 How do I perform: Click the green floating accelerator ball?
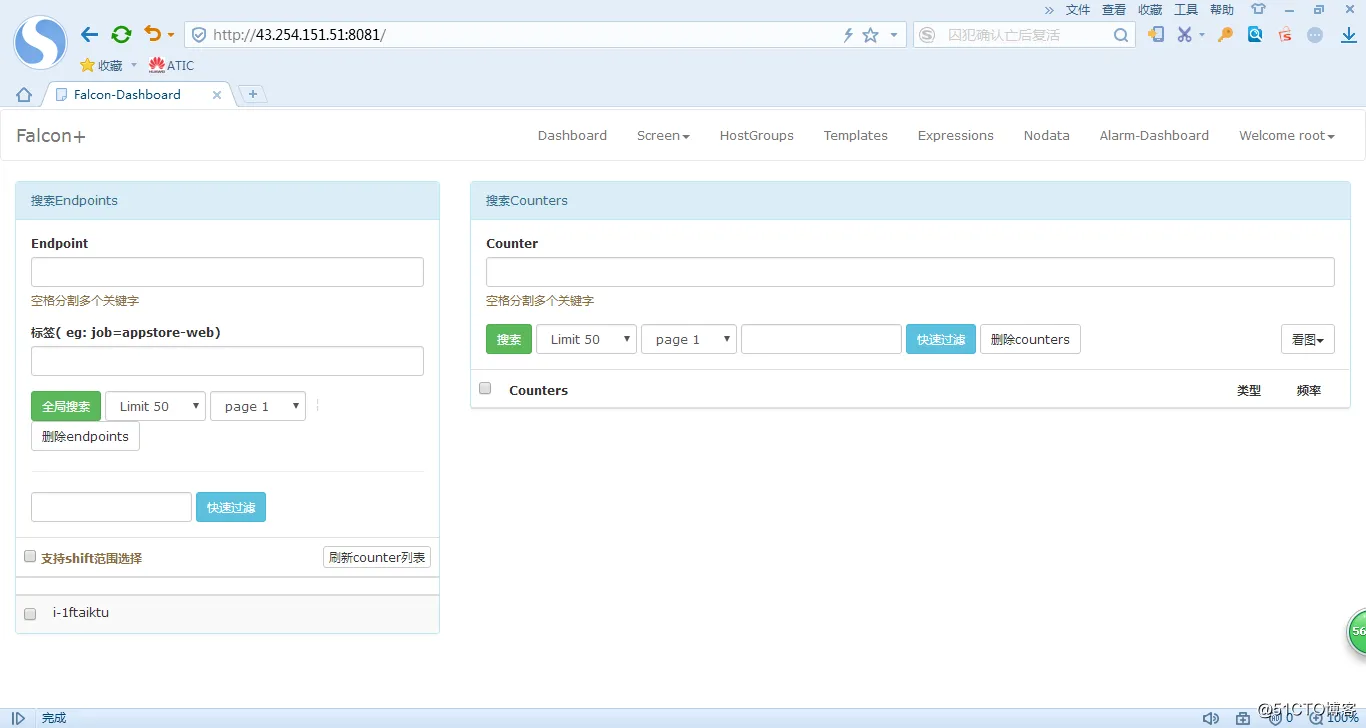click(x=1356, y=631)
